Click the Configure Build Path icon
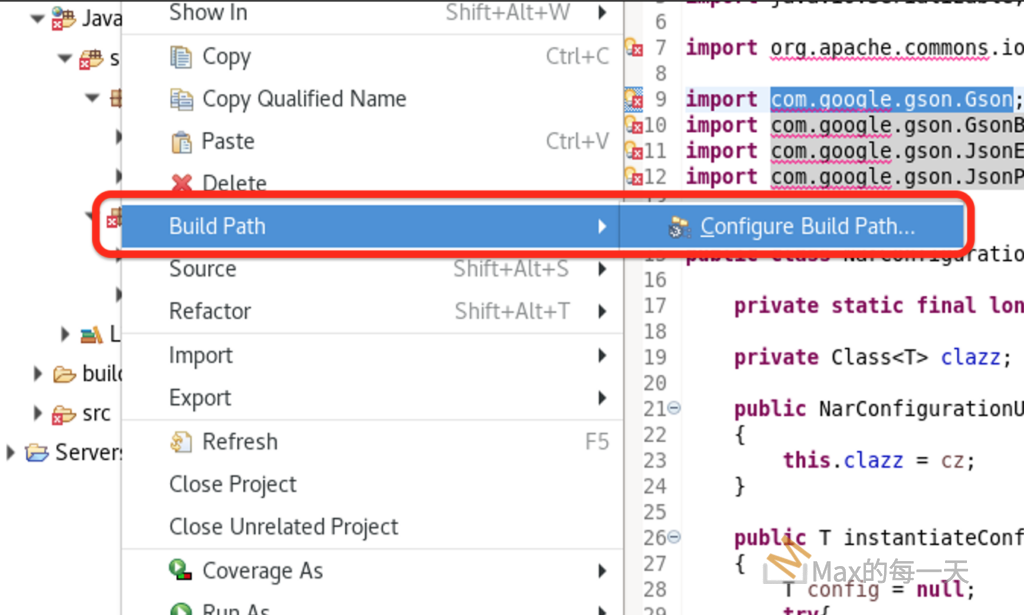The width and height of the screenshot is (1024, 615). pos(680,227)
